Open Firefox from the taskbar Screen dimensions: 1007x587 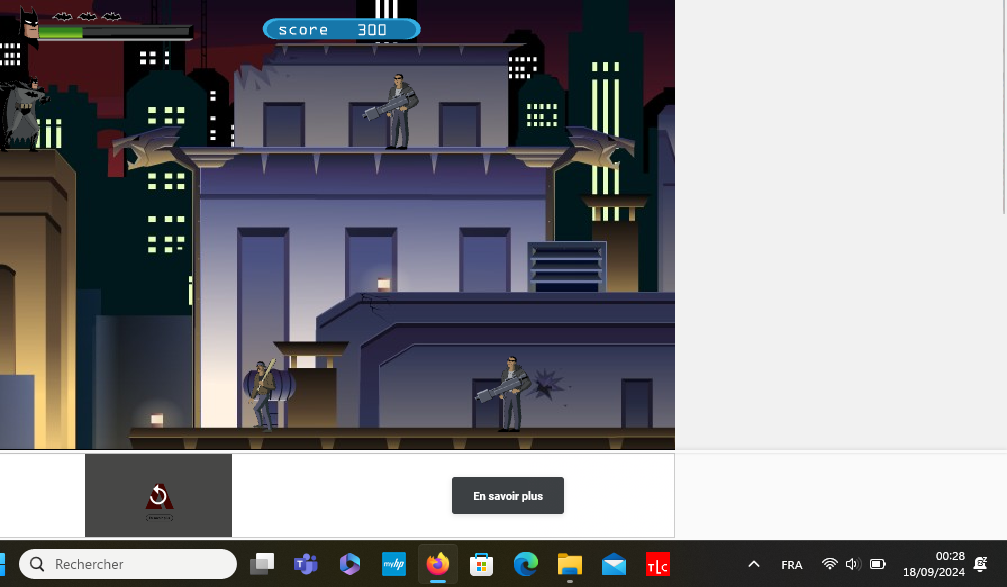(437, 564)
